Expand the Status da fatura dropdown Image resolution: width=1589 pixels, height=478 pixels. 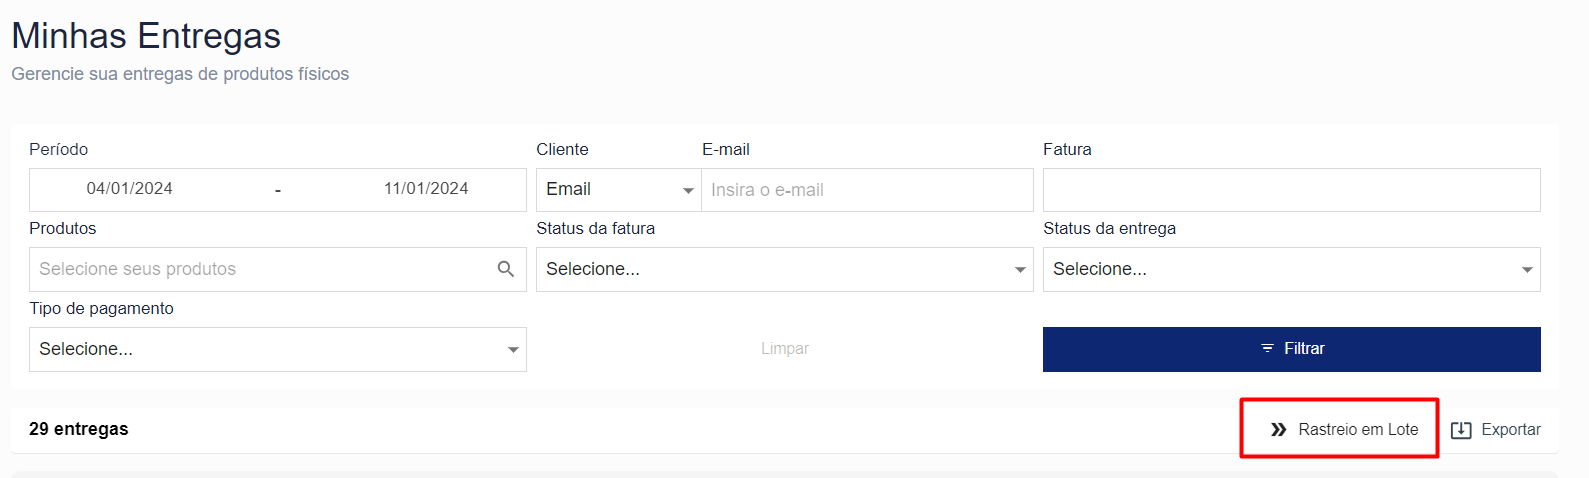(x=785, y=270)
